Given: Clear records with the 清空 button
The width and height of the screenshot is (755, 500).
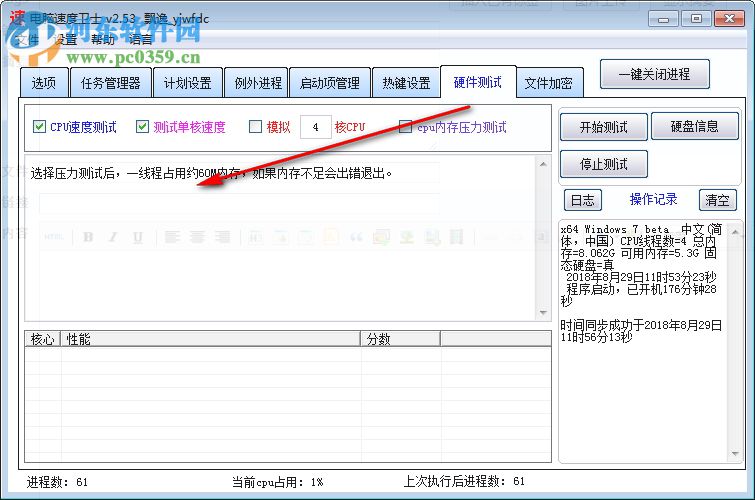Looking at the screenshot, I should 717,200.
